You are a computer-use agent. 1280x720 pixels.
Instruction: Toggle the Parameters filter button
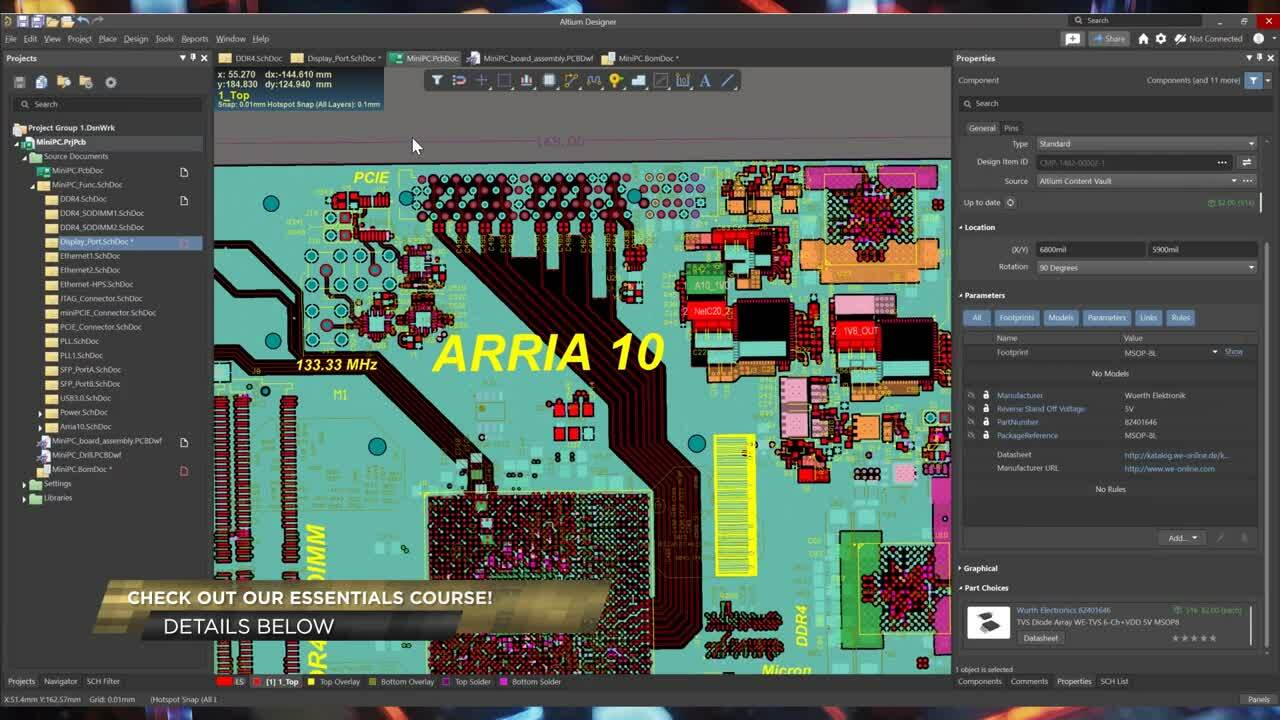tap(1106, 317)
